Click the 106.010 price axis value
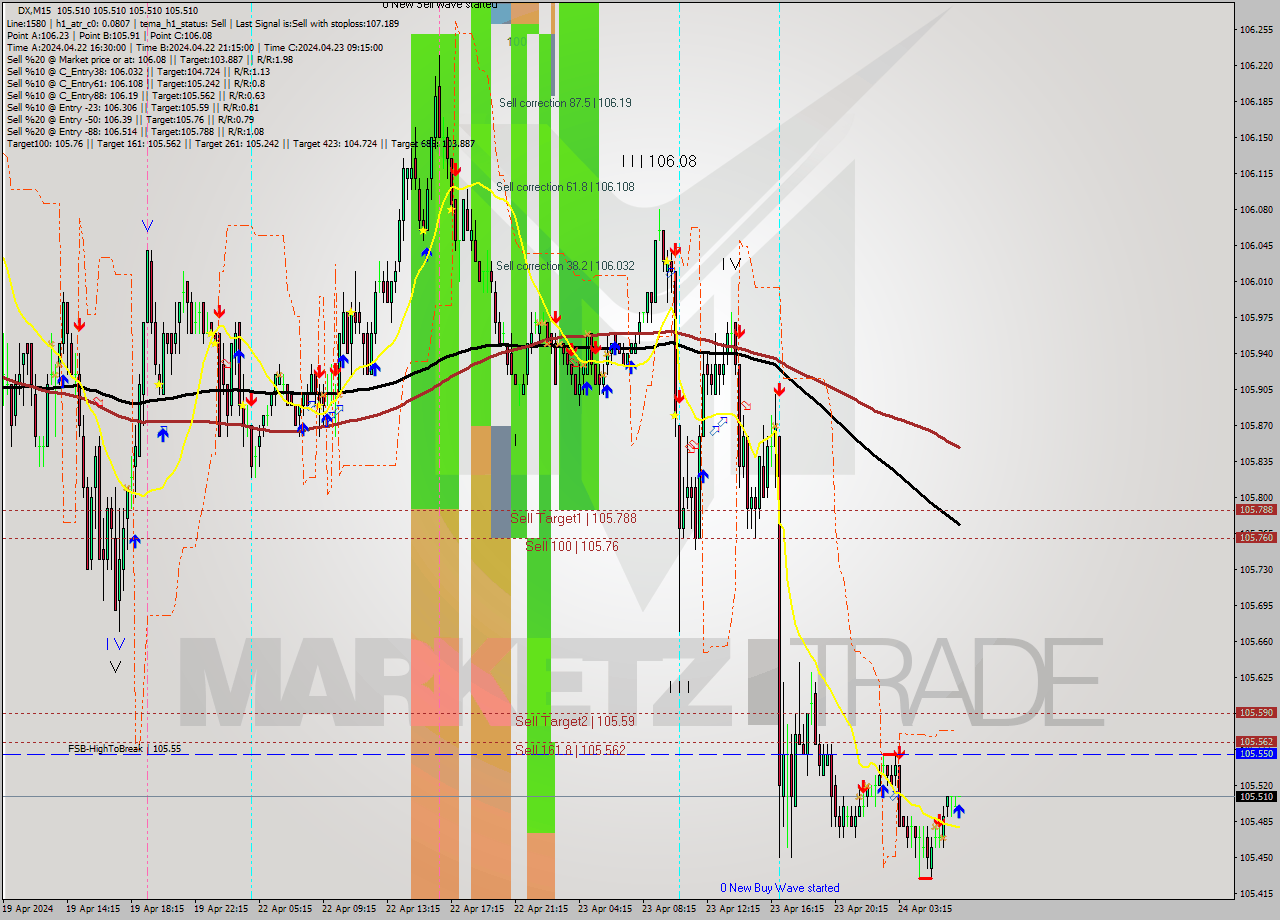Viewport: 1280px width, 920px height. tap(1256, 282)
